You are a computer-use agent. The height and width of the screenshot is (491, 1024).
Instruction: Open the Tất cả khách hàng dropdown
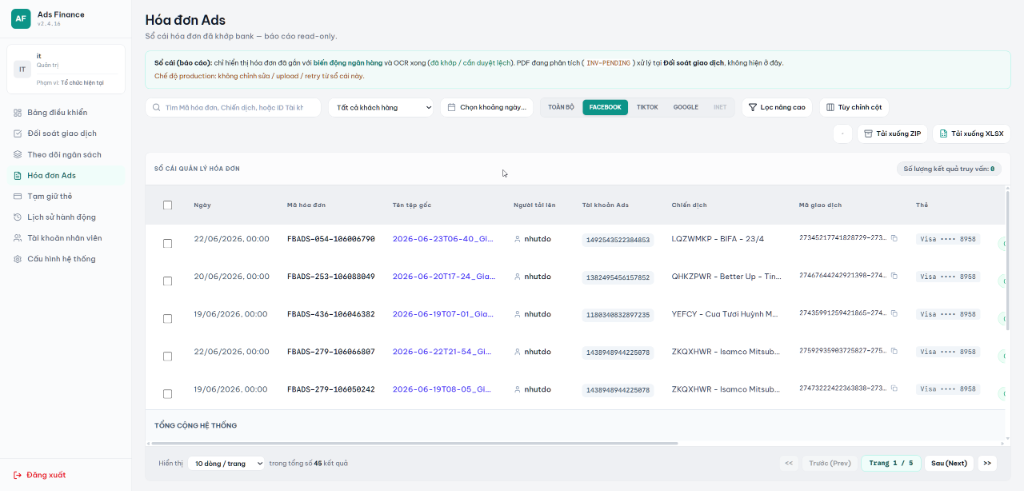[381, 107]
